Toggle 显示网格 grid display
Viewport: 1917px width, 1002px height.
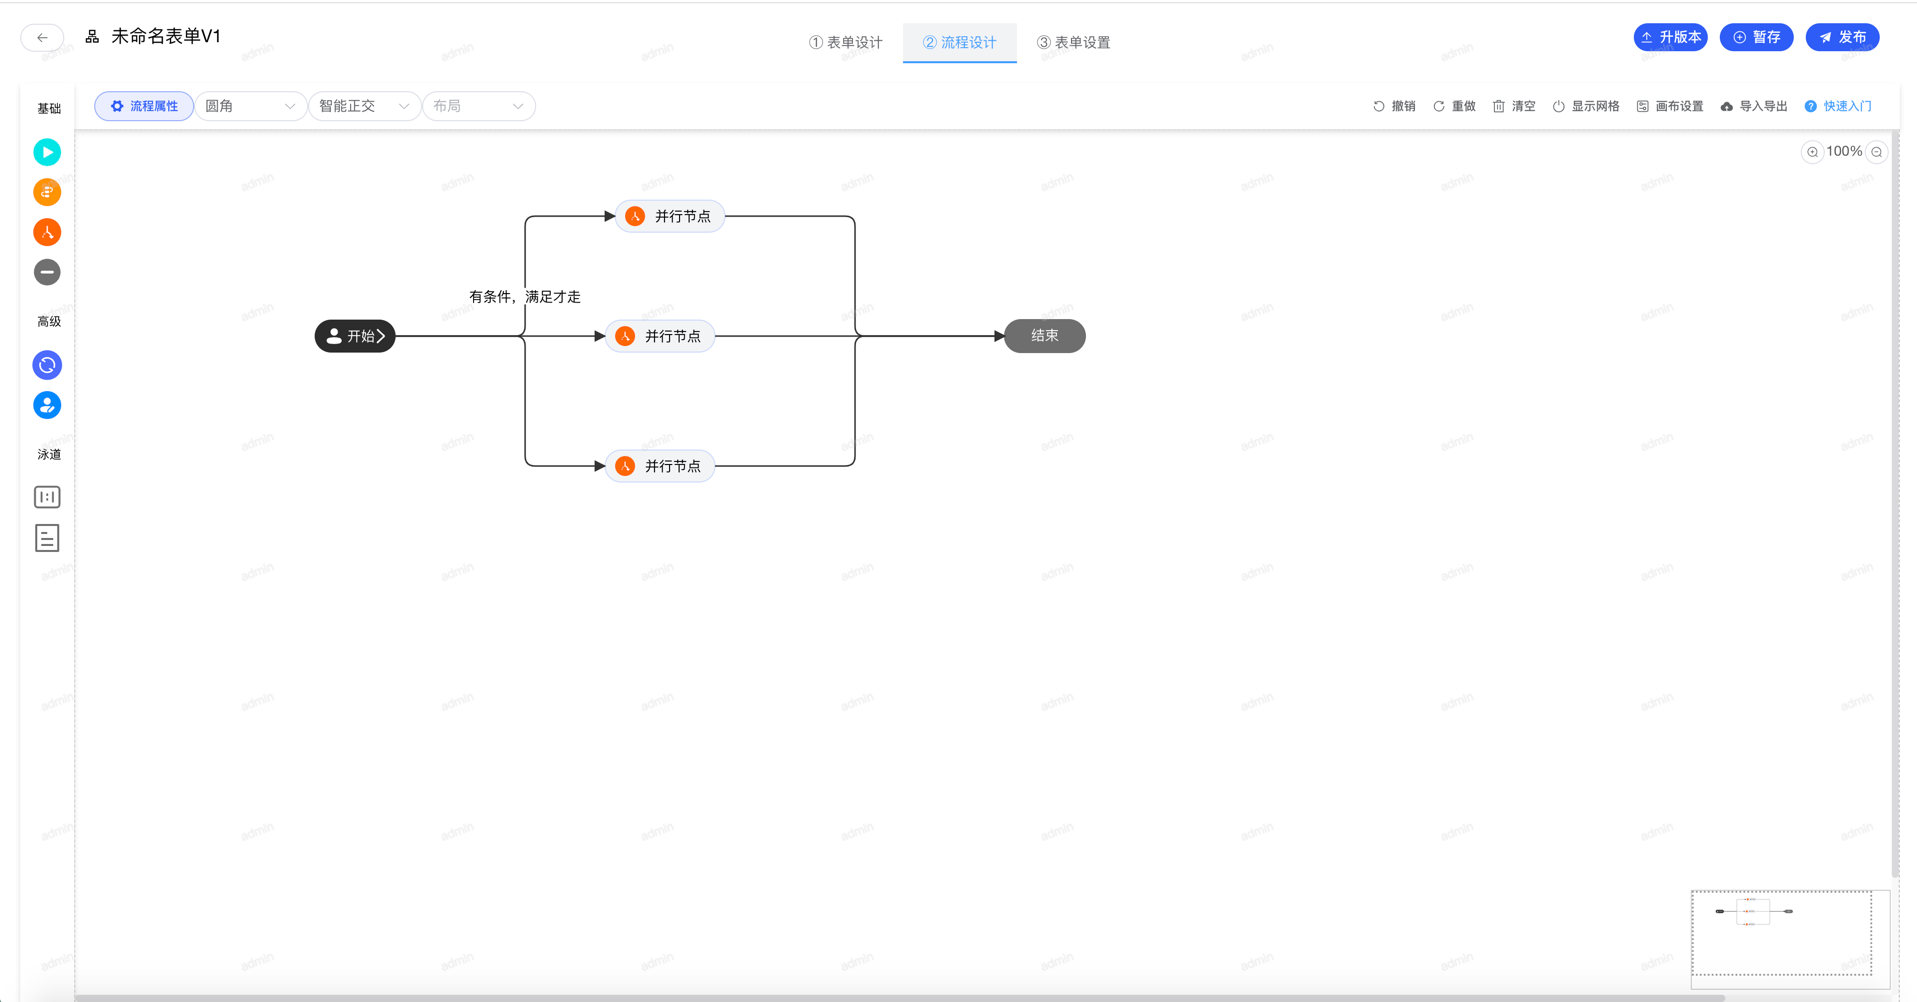click(1586, 106)
